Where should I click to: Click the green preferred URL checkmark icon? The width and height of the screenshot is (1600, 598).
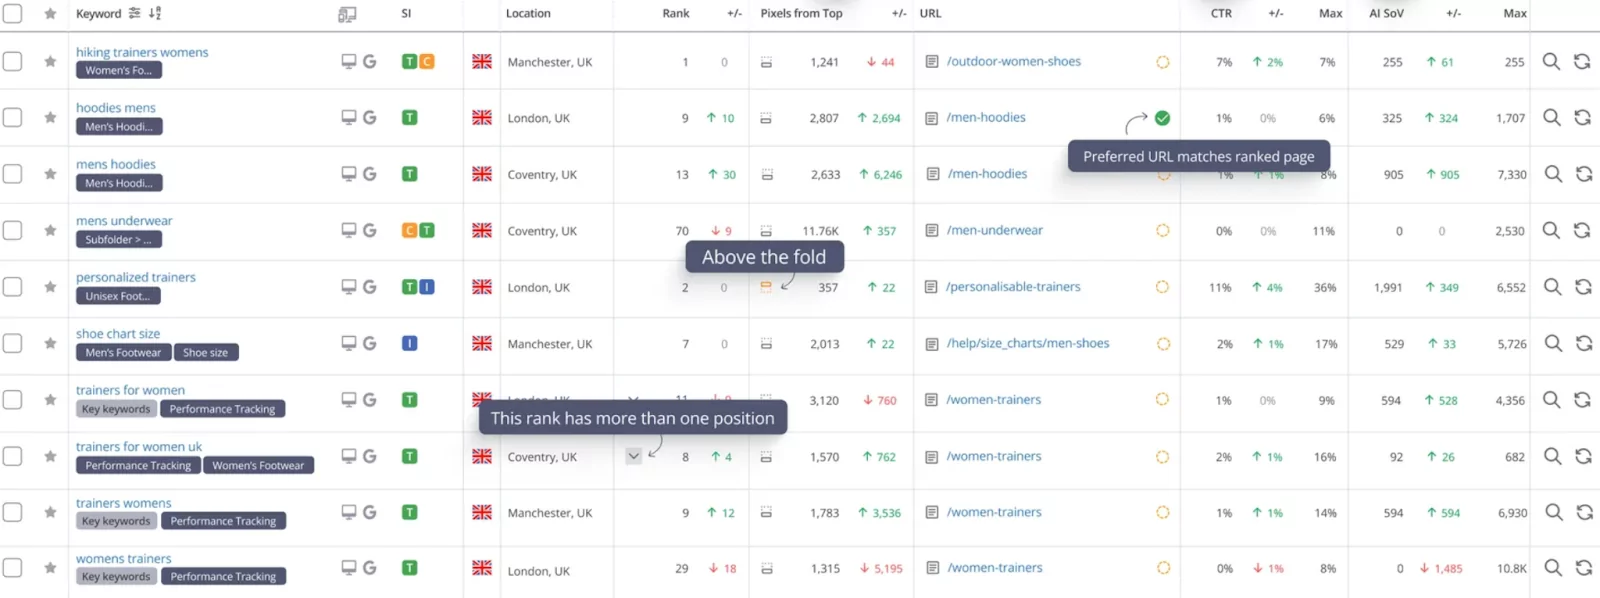pyautogui.click(x=1162, y=117)
